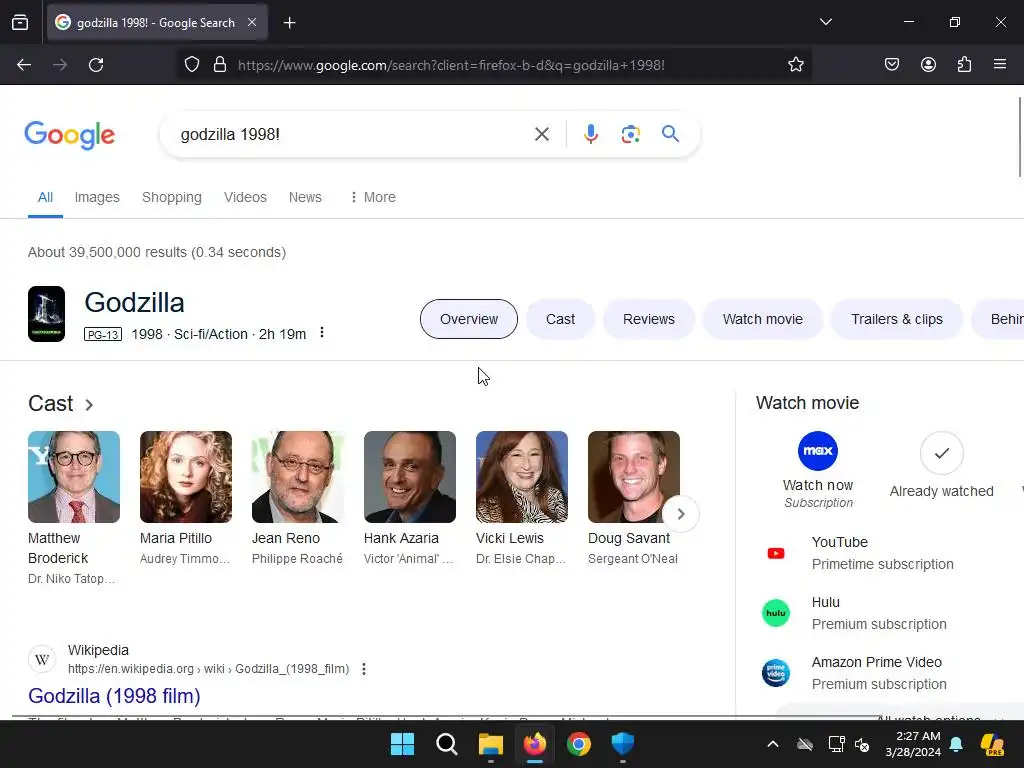Open Matthew Broderick cast photo
Screen dimensions: 1024x768
[x=74, y=477]
